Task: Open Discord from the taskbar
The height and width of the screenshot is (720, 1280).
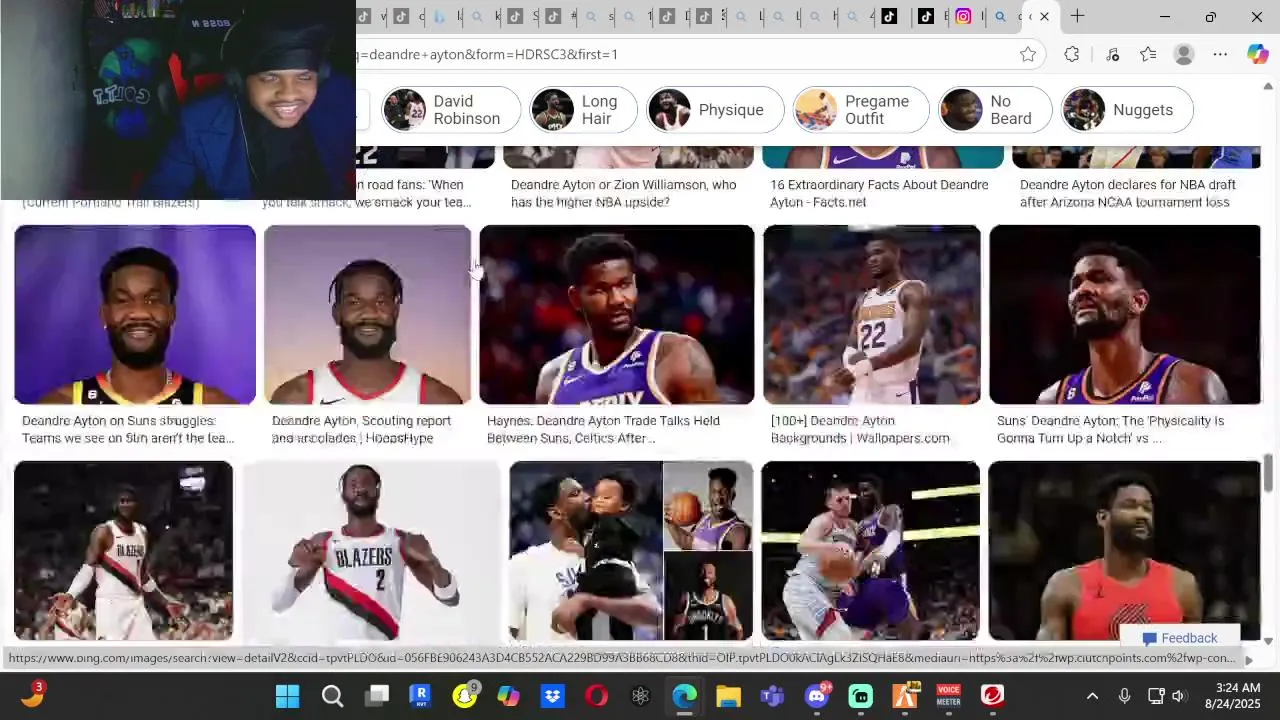Action: pos(817,696)
